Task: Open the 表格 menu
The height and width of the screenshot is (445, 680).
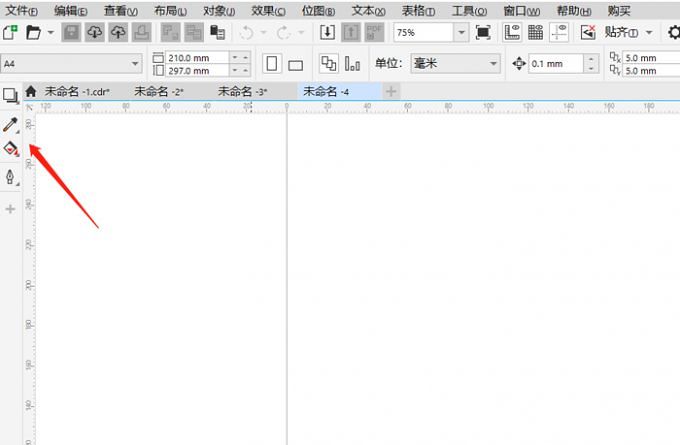Action: tap(418, 11)
